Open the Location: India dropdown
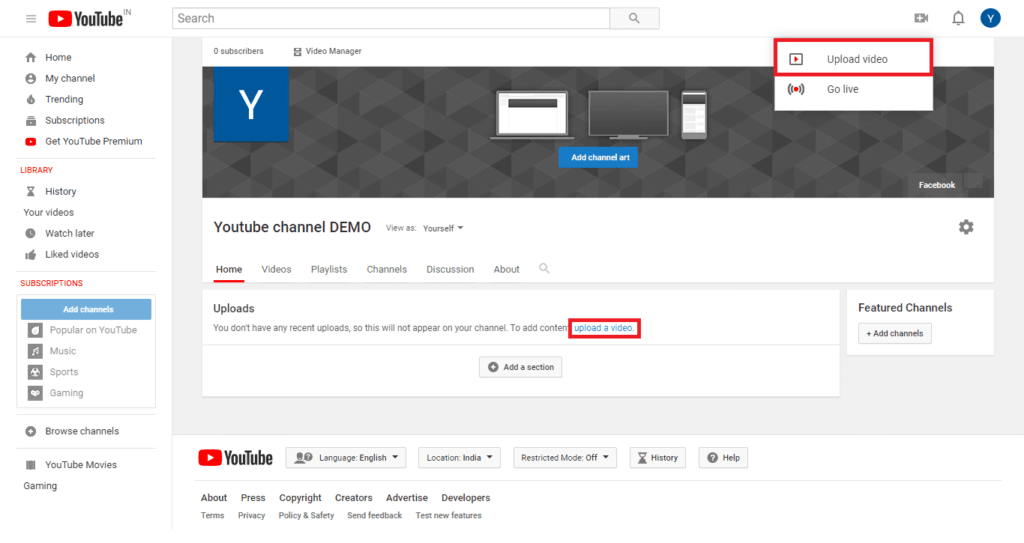This screenshot has width=1024, height=543. tap(459, 457)
